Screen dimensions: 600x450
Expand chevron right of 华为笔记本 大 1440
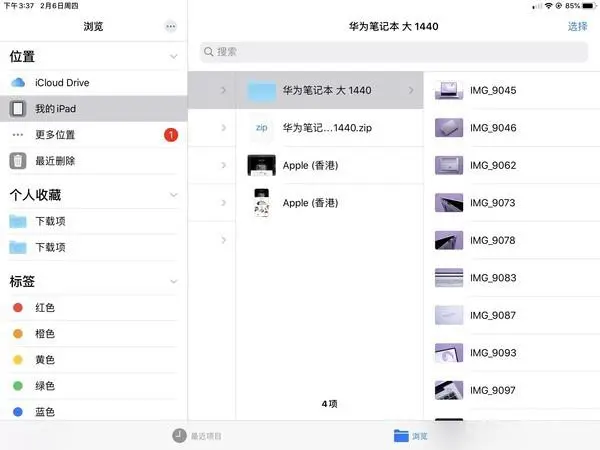click(x=411, y=90)
